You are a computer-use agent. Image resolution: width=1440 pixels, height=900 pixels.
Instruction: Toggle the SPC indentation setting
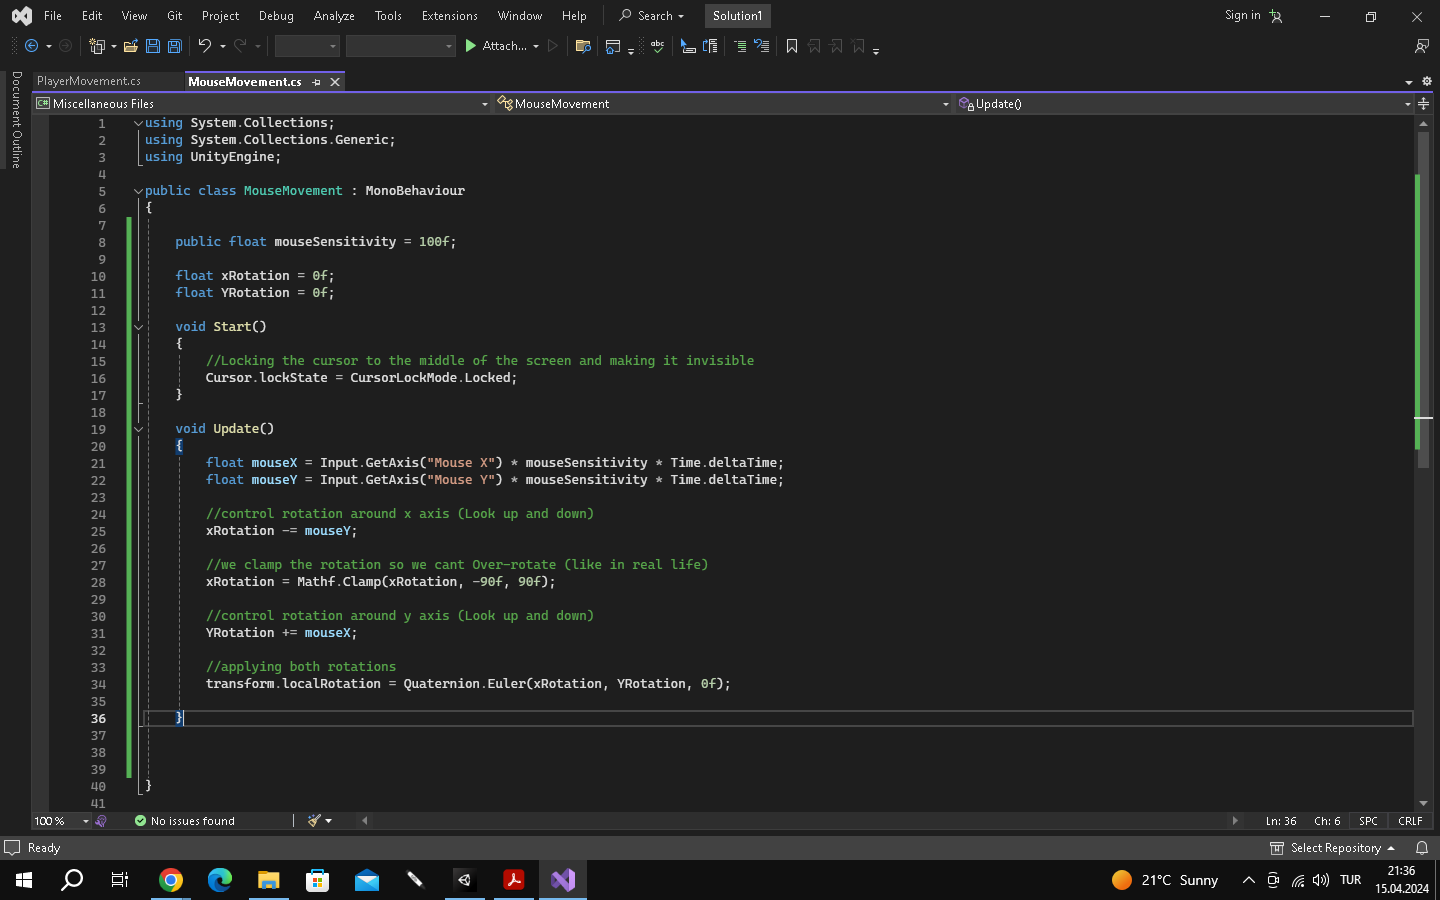point(1368,821)
